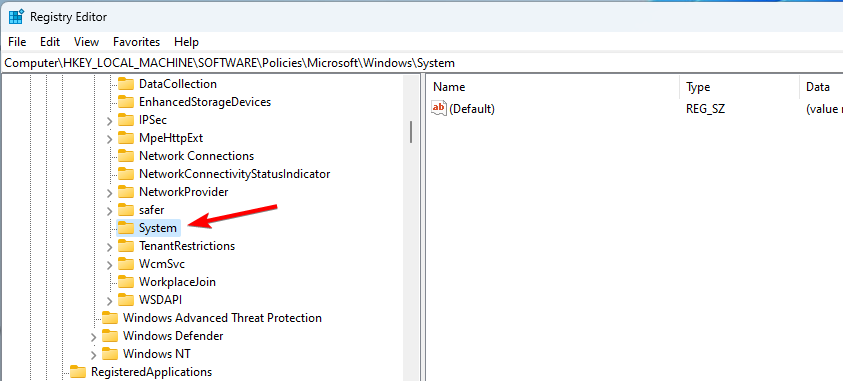Click the Name column header
Viewport: 843px width, 381px height.
coord(554,87)
